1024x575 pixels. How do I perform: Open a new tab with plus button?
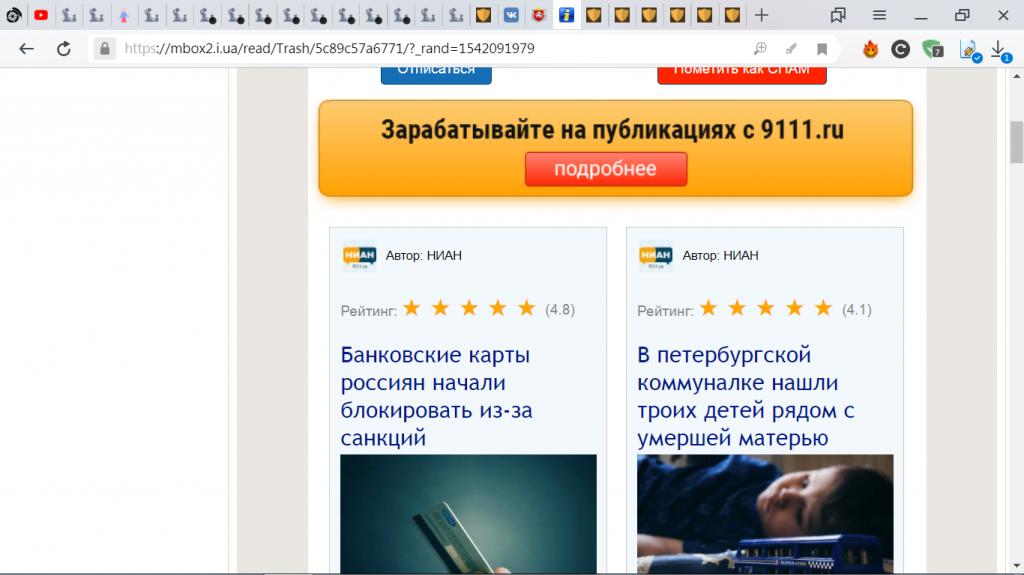pyautogui.click(x=762, y=15)
